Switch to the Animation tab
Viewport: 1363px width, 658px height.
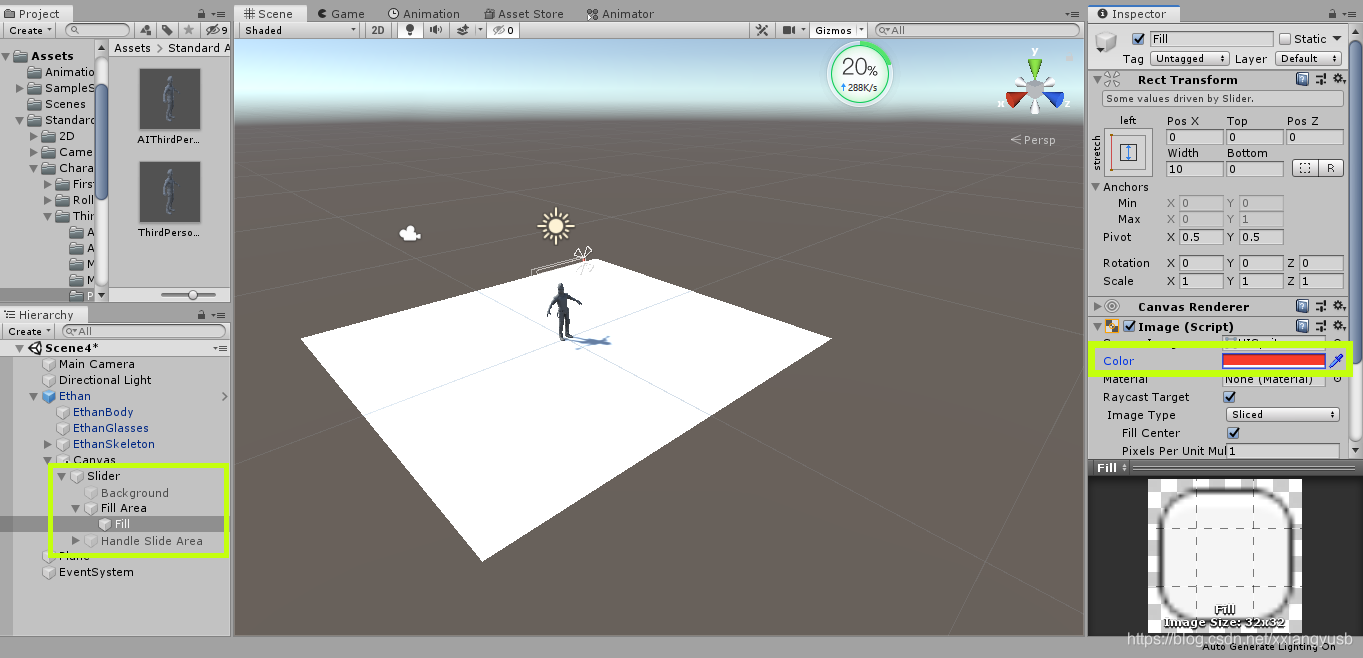pos(424,14)
